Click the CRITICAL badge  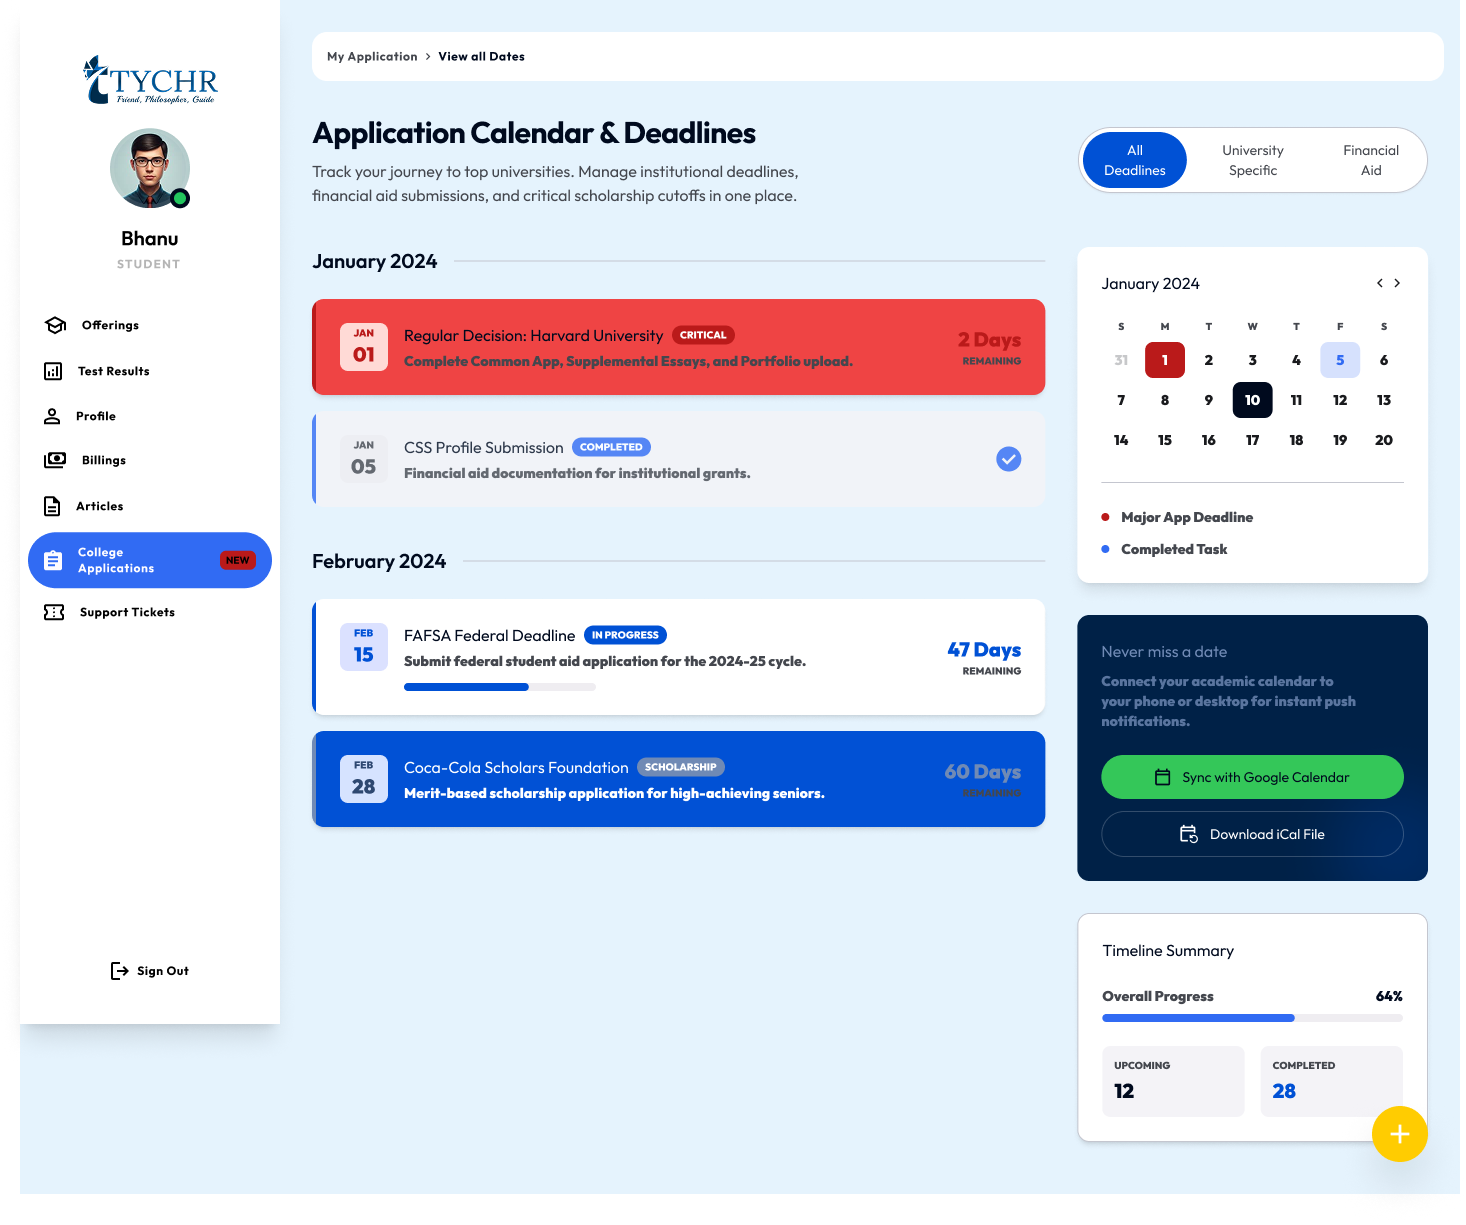tap(703, 335)
